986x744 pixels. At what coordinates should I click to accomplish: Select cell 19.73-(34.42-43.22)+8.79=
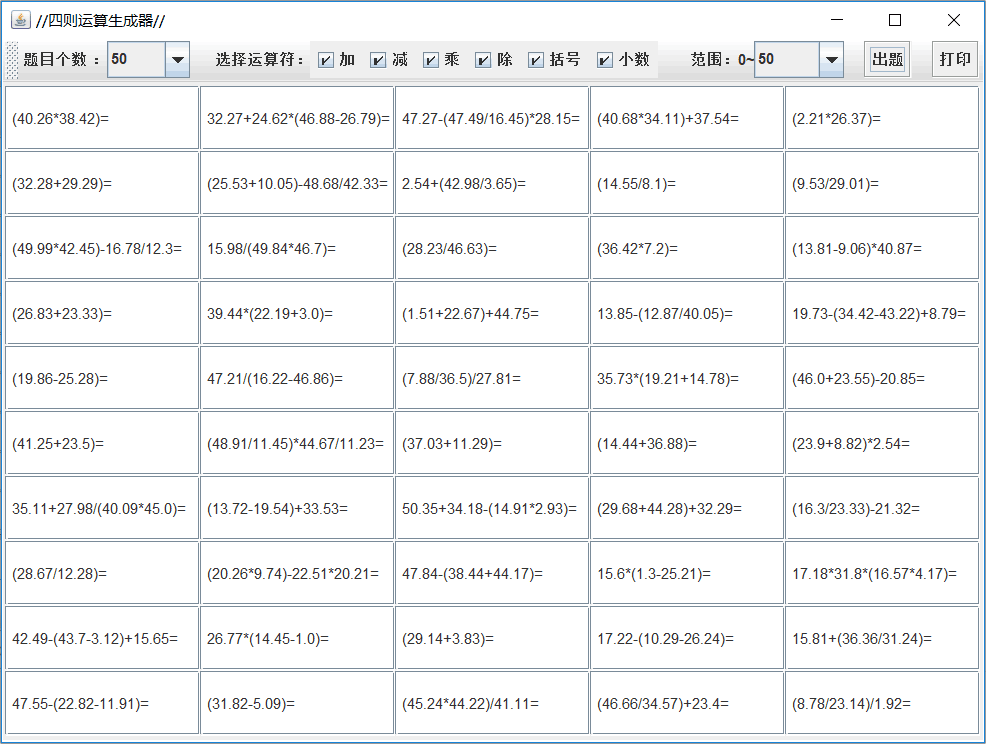pyautogui.click(x=882, y=313)
